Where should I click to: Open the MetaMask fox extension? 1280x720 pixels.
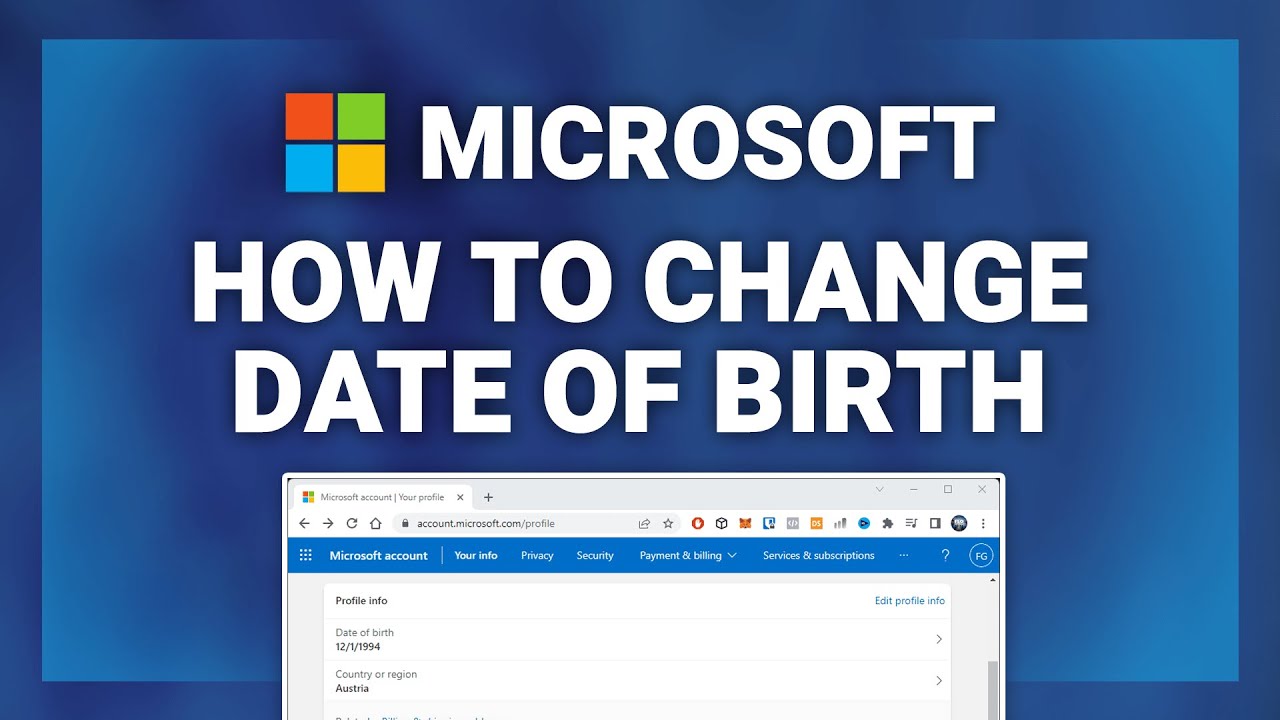point(745,523)
